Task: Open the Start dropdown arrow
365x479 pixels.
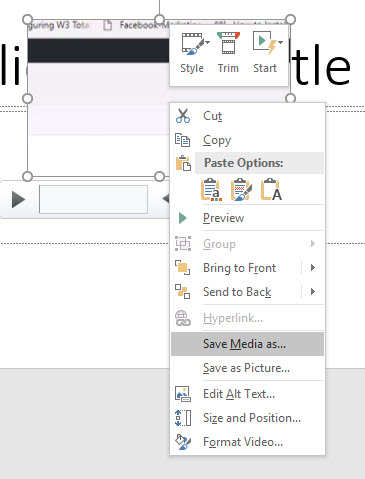Action: 281,42
